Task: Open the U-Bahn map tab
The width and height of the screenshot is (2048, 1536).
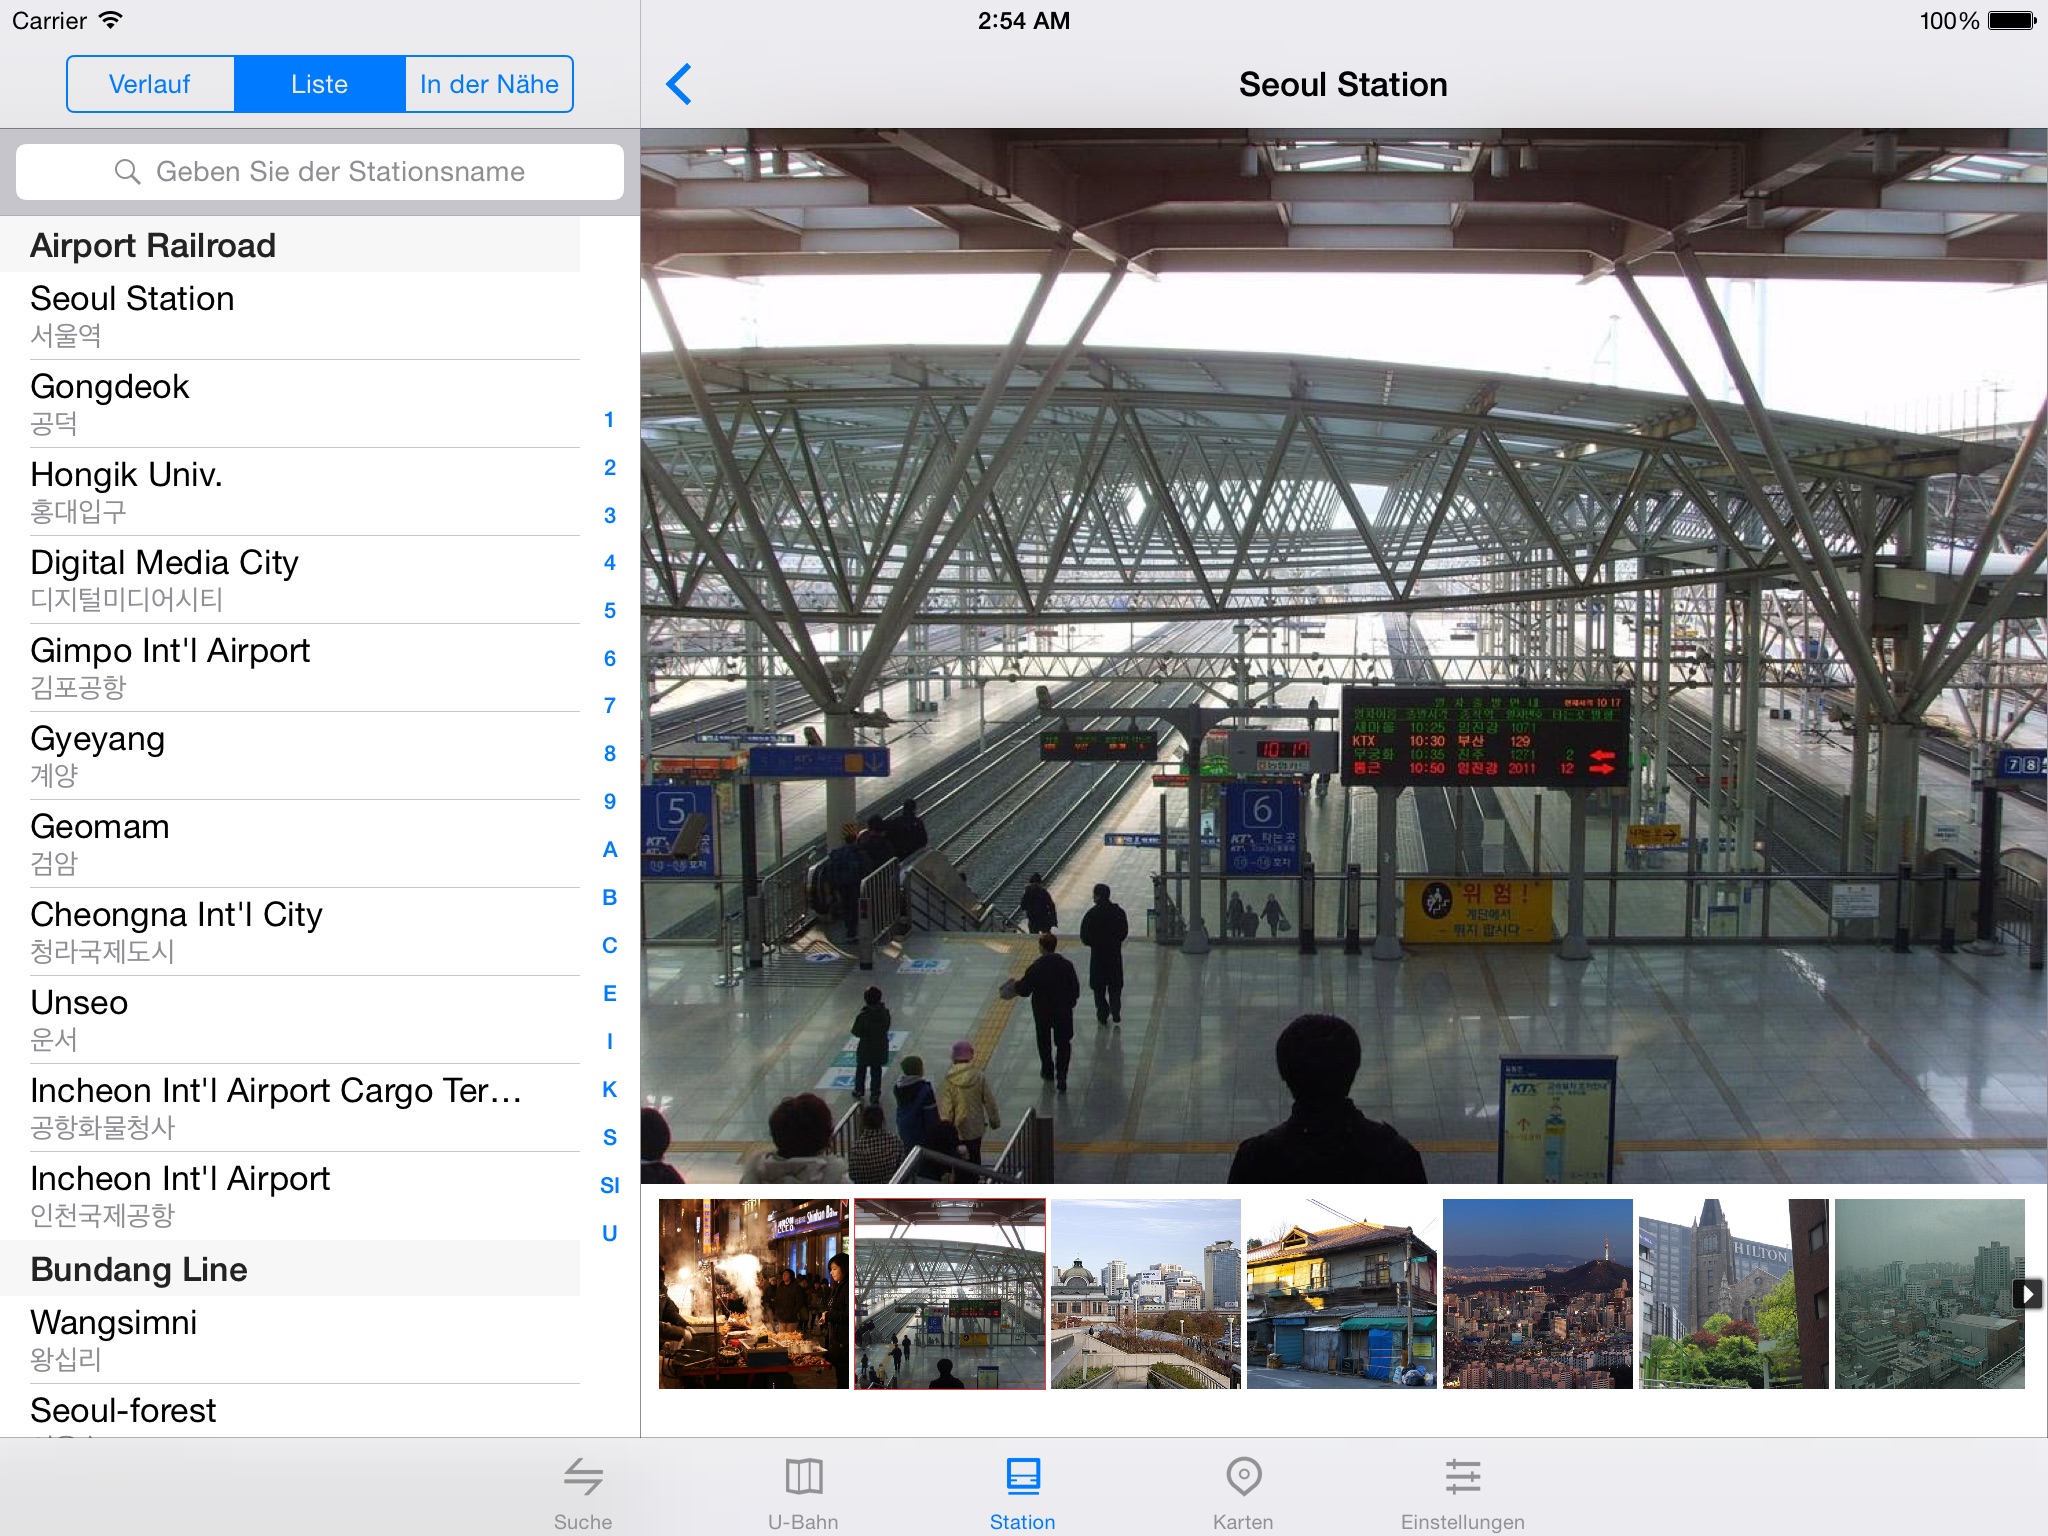Action: click(803, 1477)
